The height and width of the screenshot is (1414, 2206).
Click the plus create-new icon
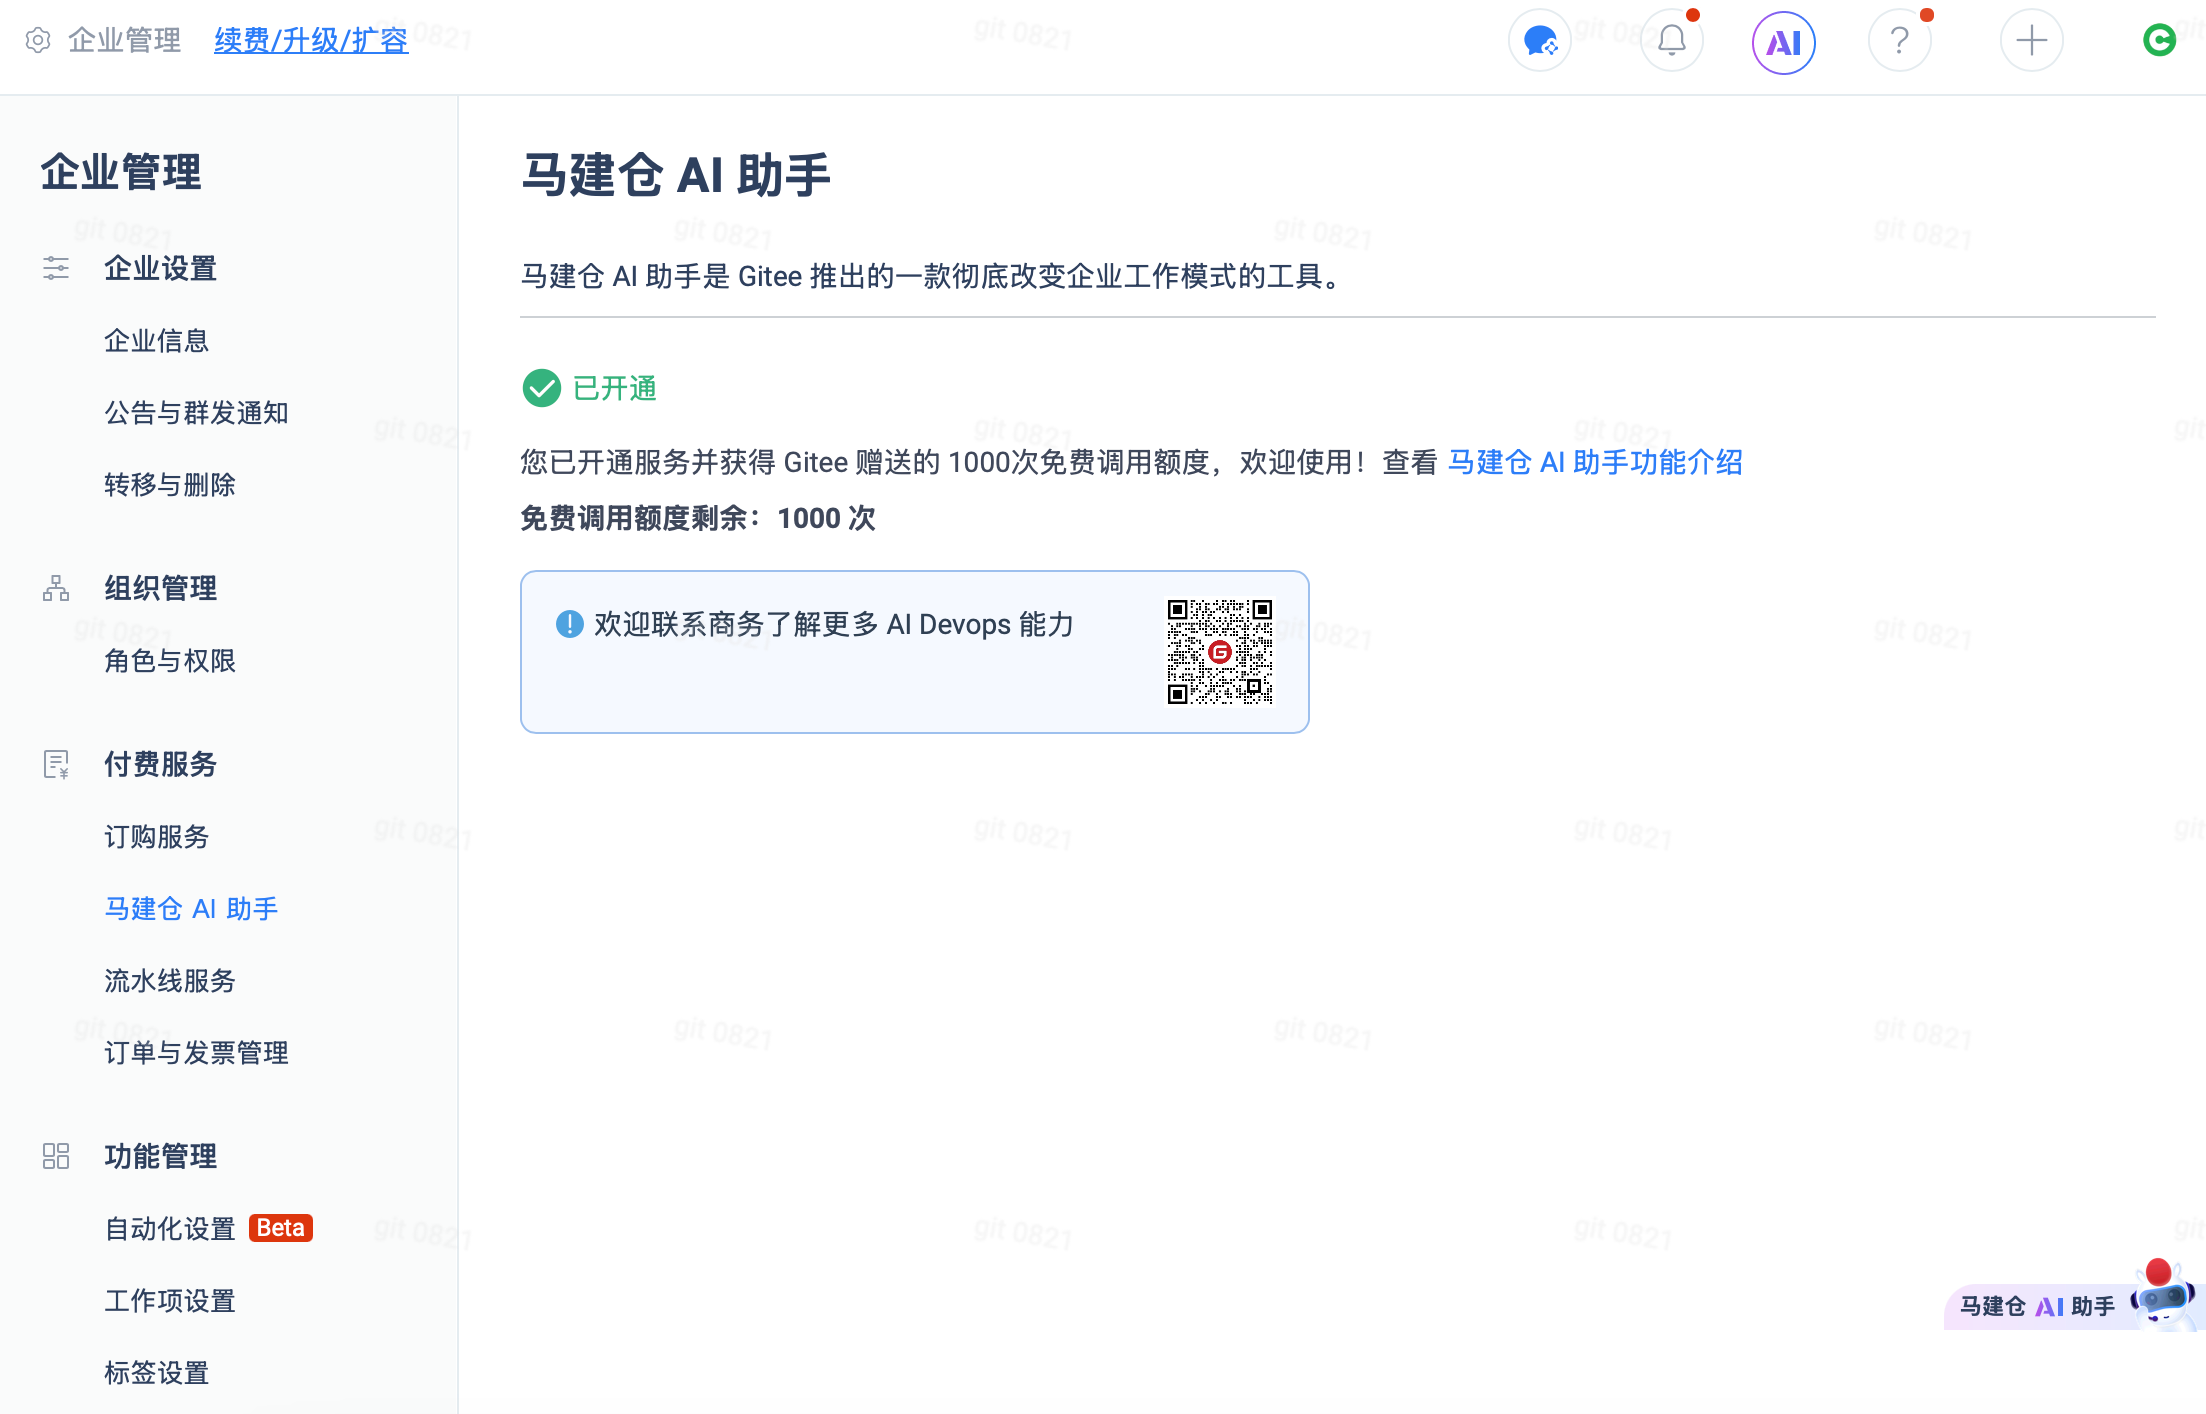[2032, 41]
